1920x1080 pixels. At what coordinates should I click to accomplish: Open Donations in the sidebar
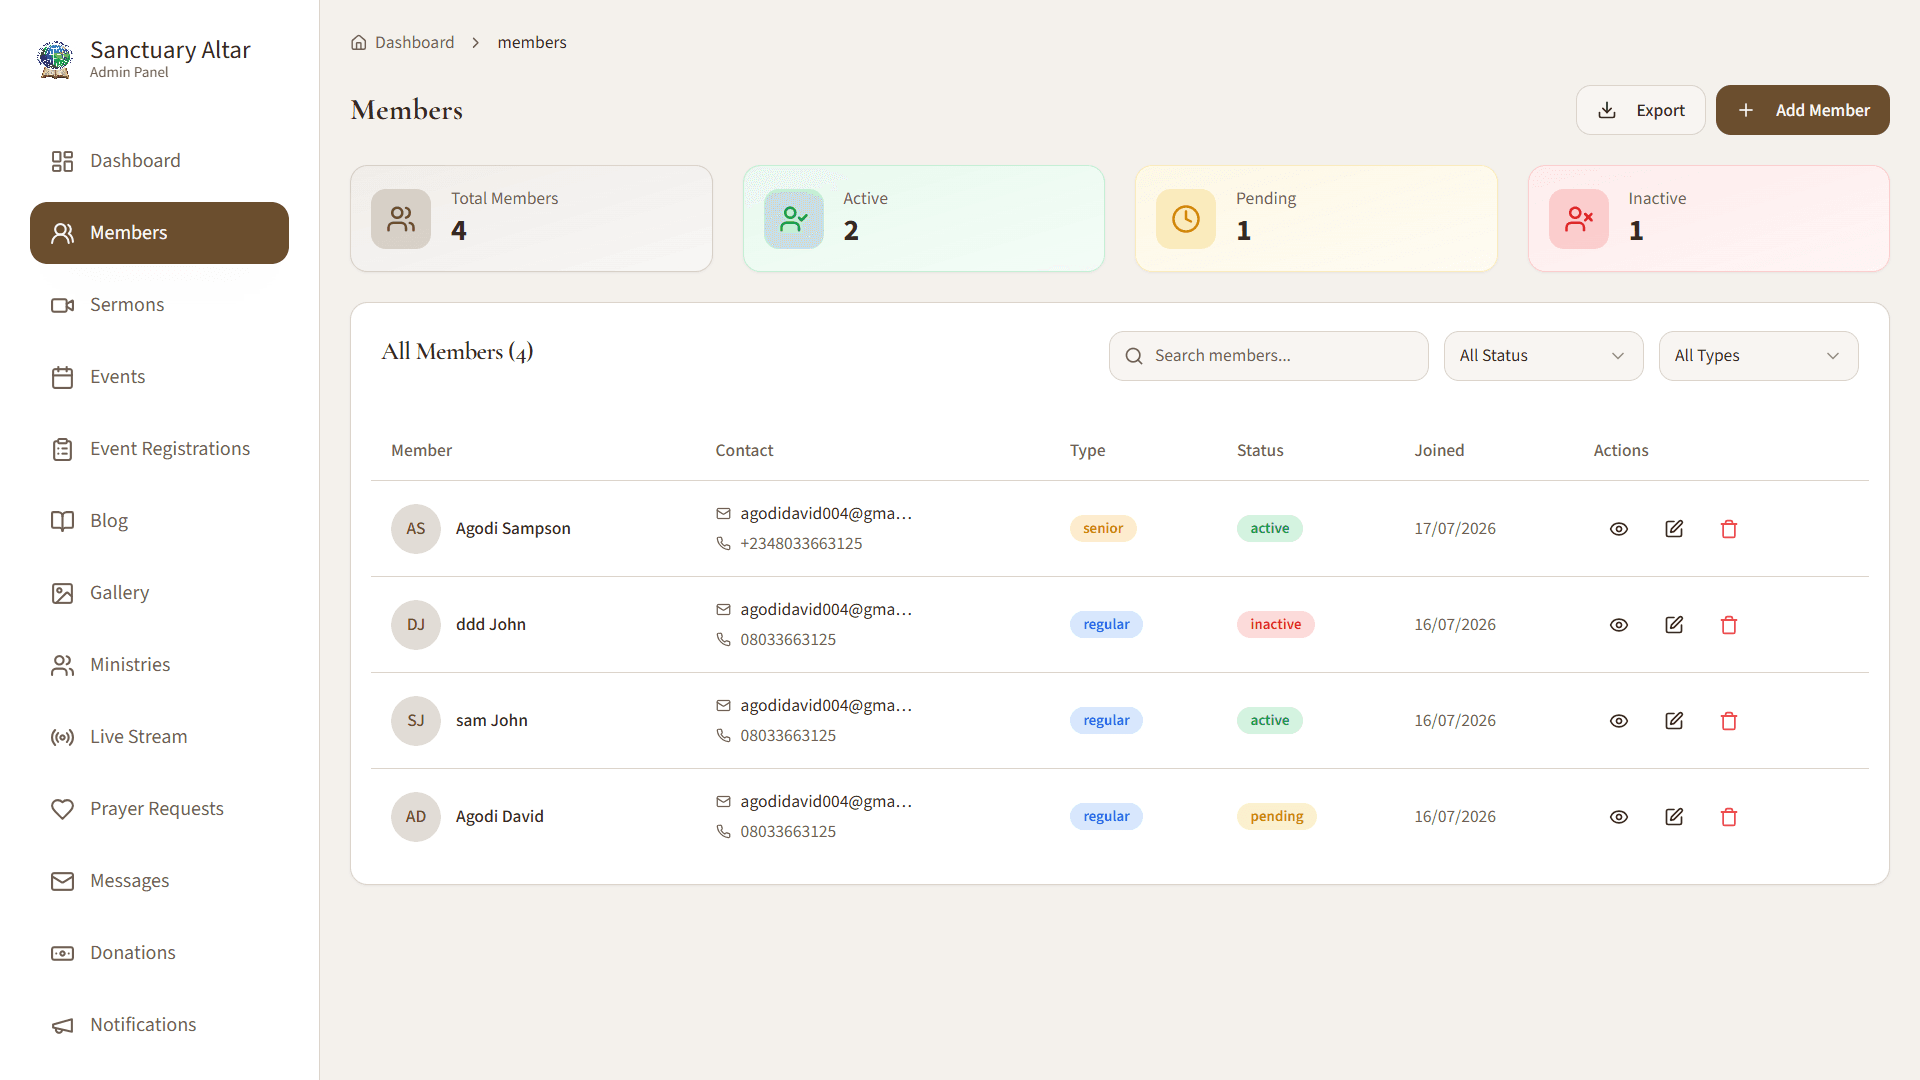159,953
